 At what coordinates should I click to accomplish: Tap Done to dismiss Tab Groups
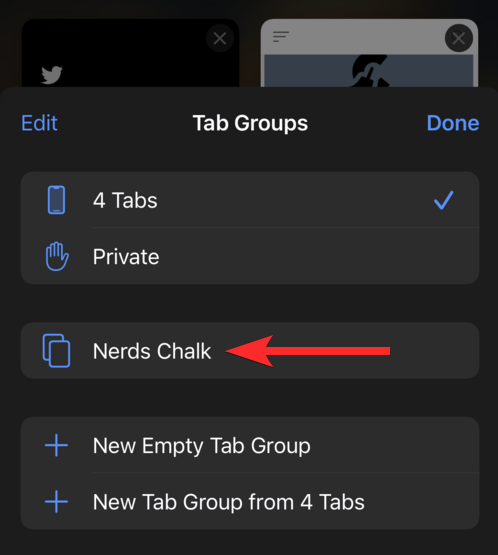(x=453, y=123)
